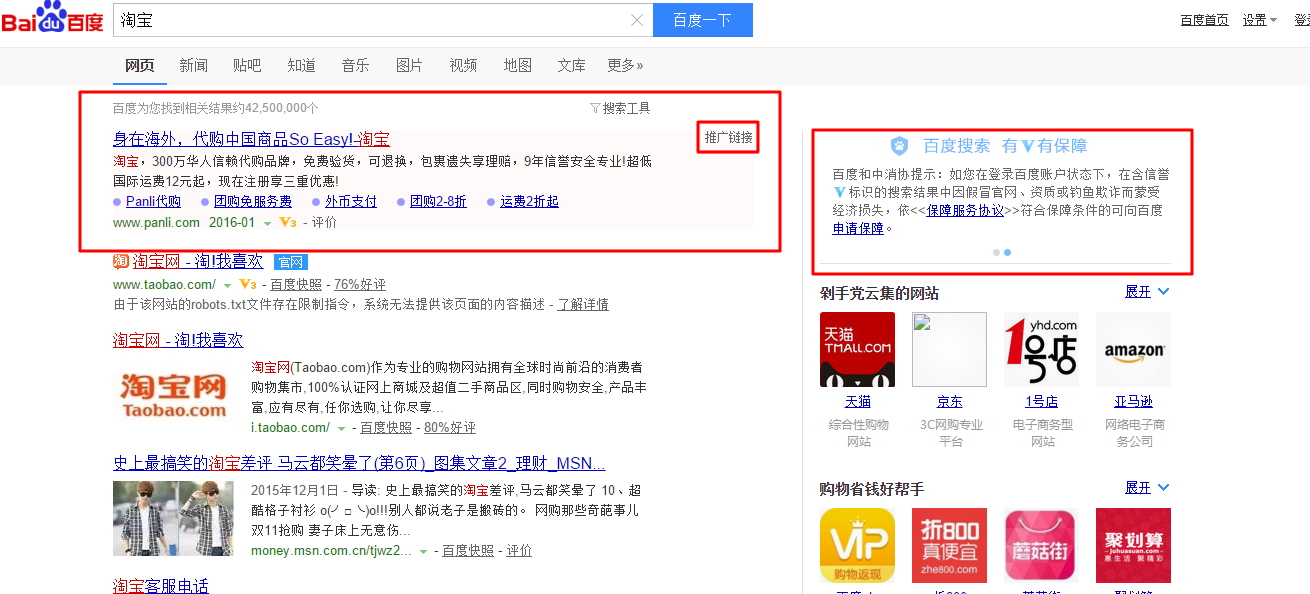The height and width of the screenshot is (594, 1310).
Task: Switch to the 新闻 tab
Action: point(193,65)
